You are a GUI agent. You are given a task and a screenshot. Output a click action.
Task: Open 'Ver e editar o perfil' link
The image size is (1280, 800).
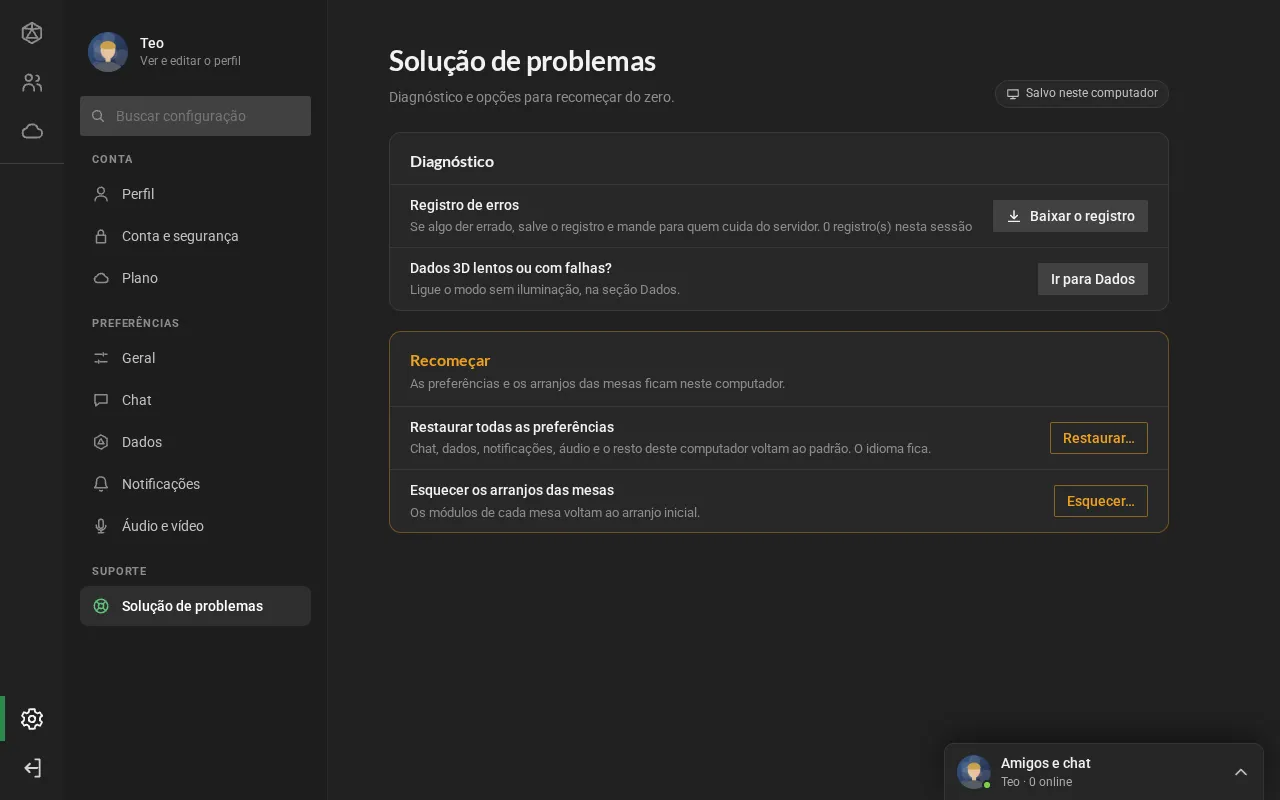pyautogui.click(x=190, y=61)
